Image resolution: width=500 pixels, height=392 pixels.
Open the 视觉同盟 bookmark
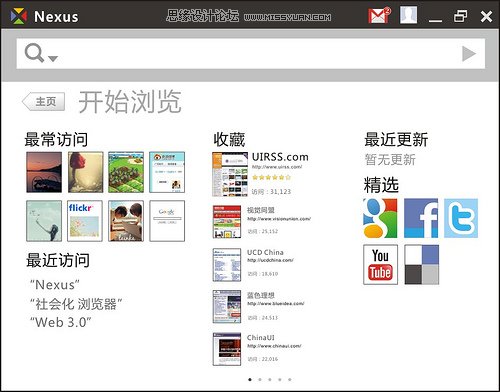coord(261,210)
